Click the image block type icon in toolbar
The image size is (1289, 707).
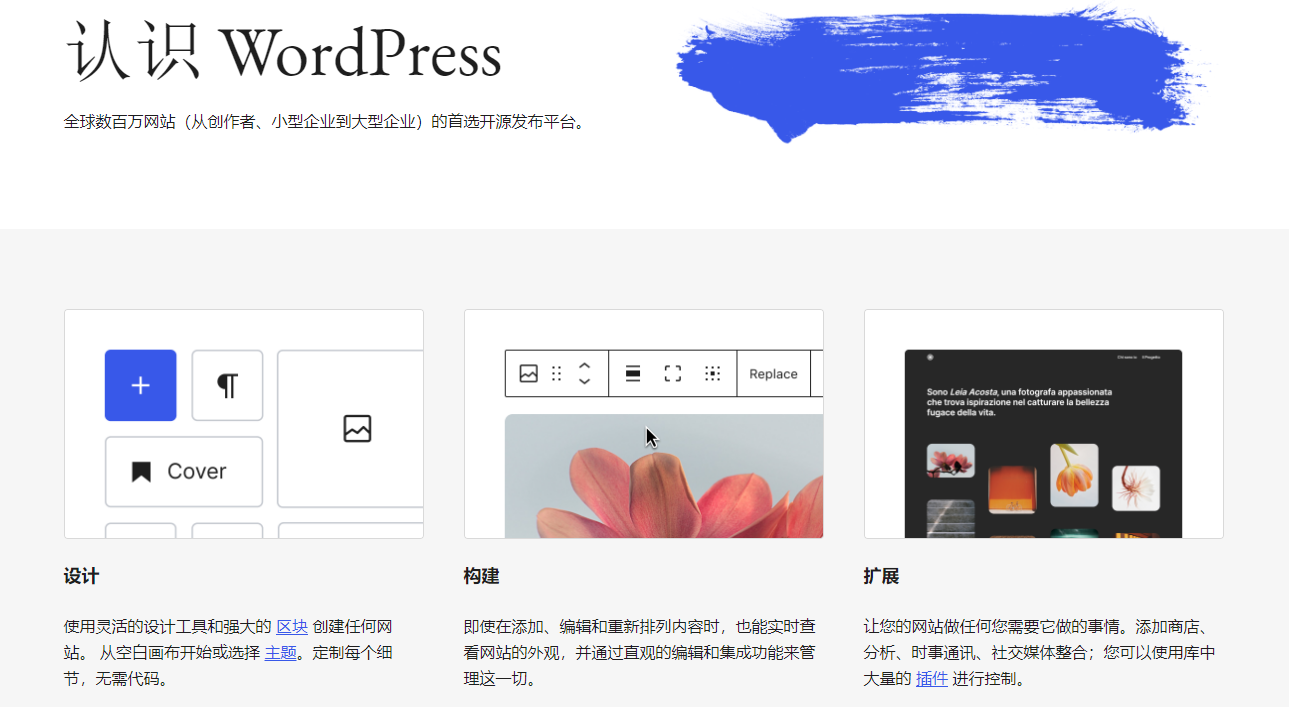pos(529,373)
